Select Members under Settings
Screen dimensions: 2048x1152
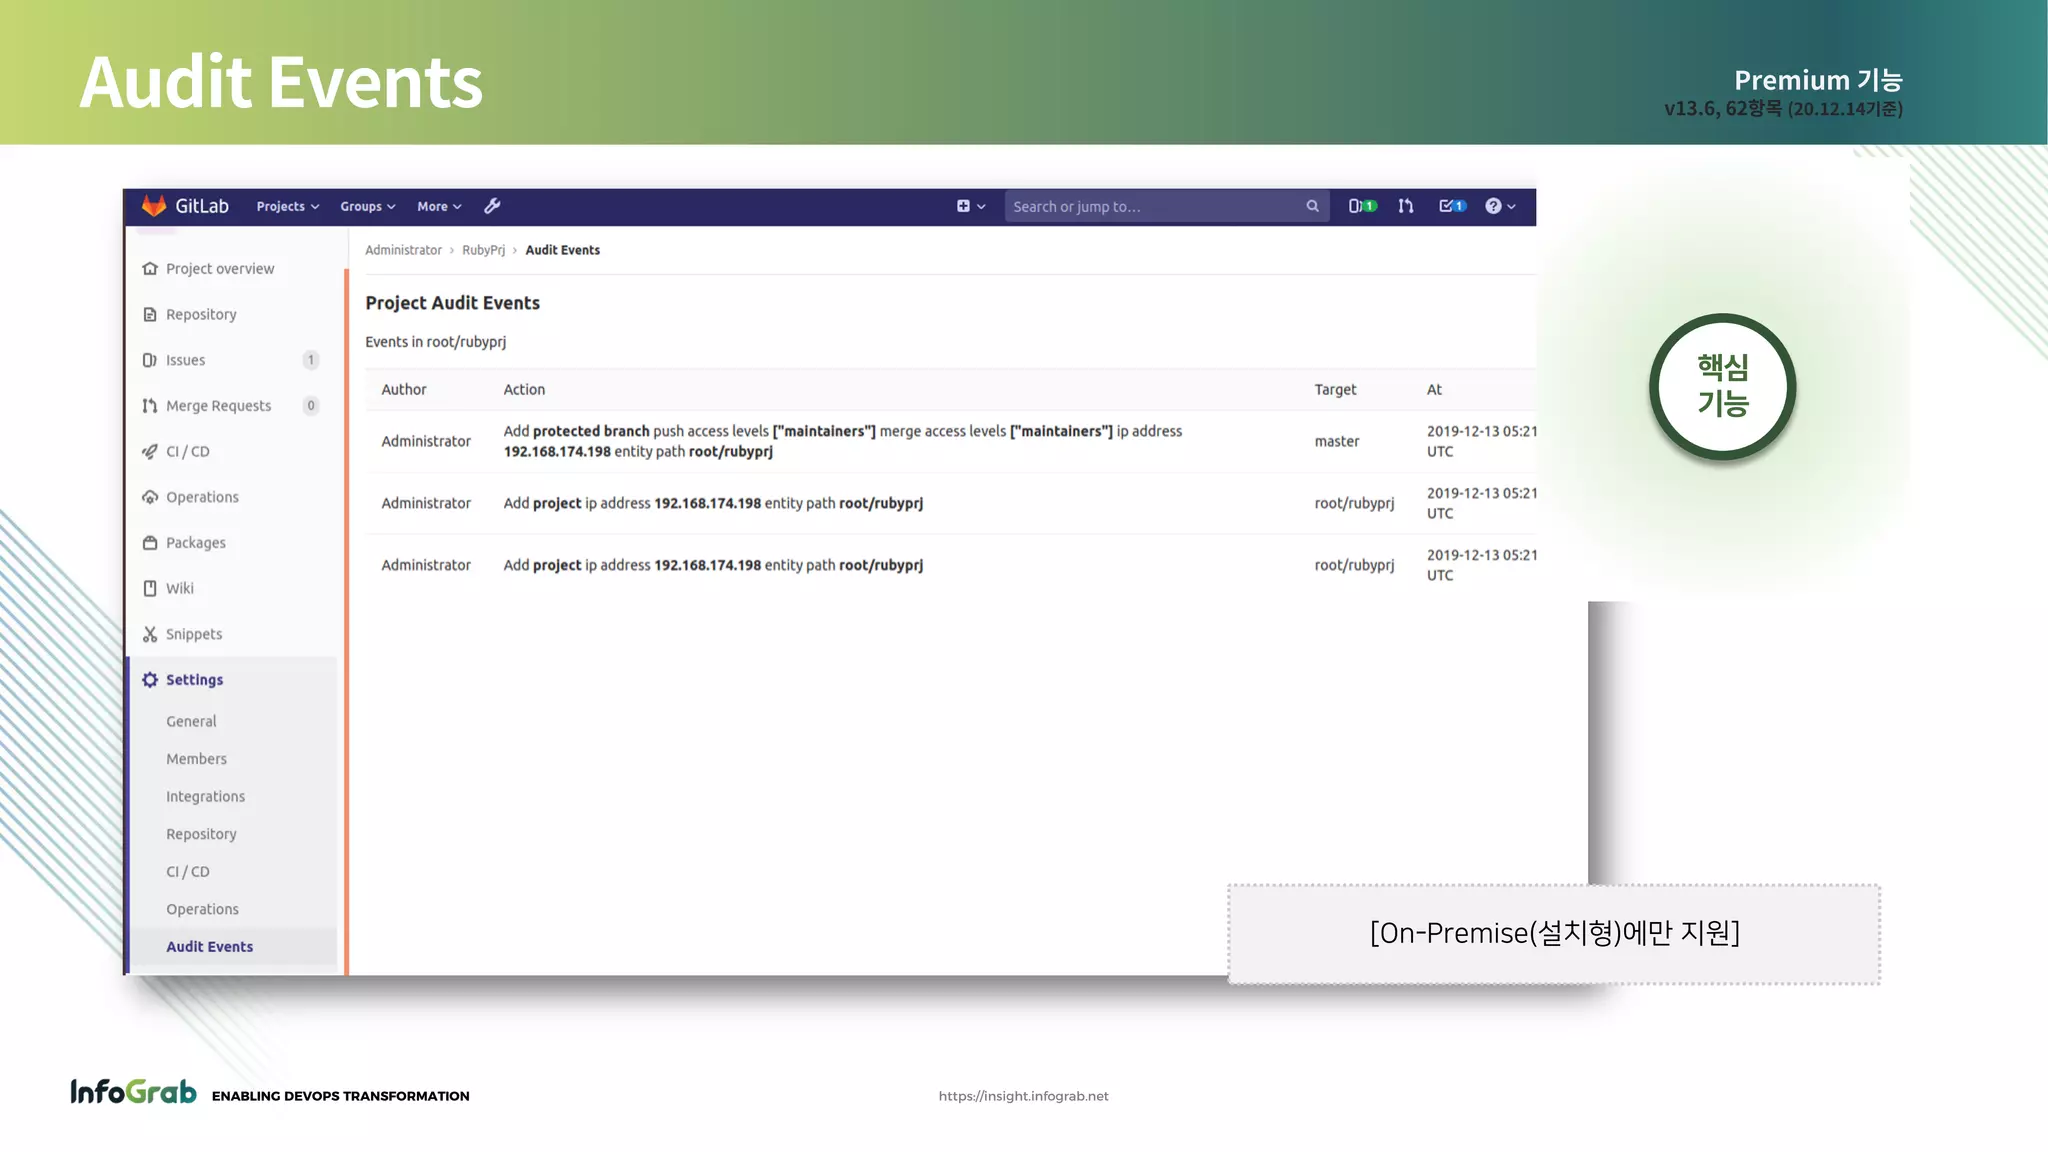pos(196,759)
